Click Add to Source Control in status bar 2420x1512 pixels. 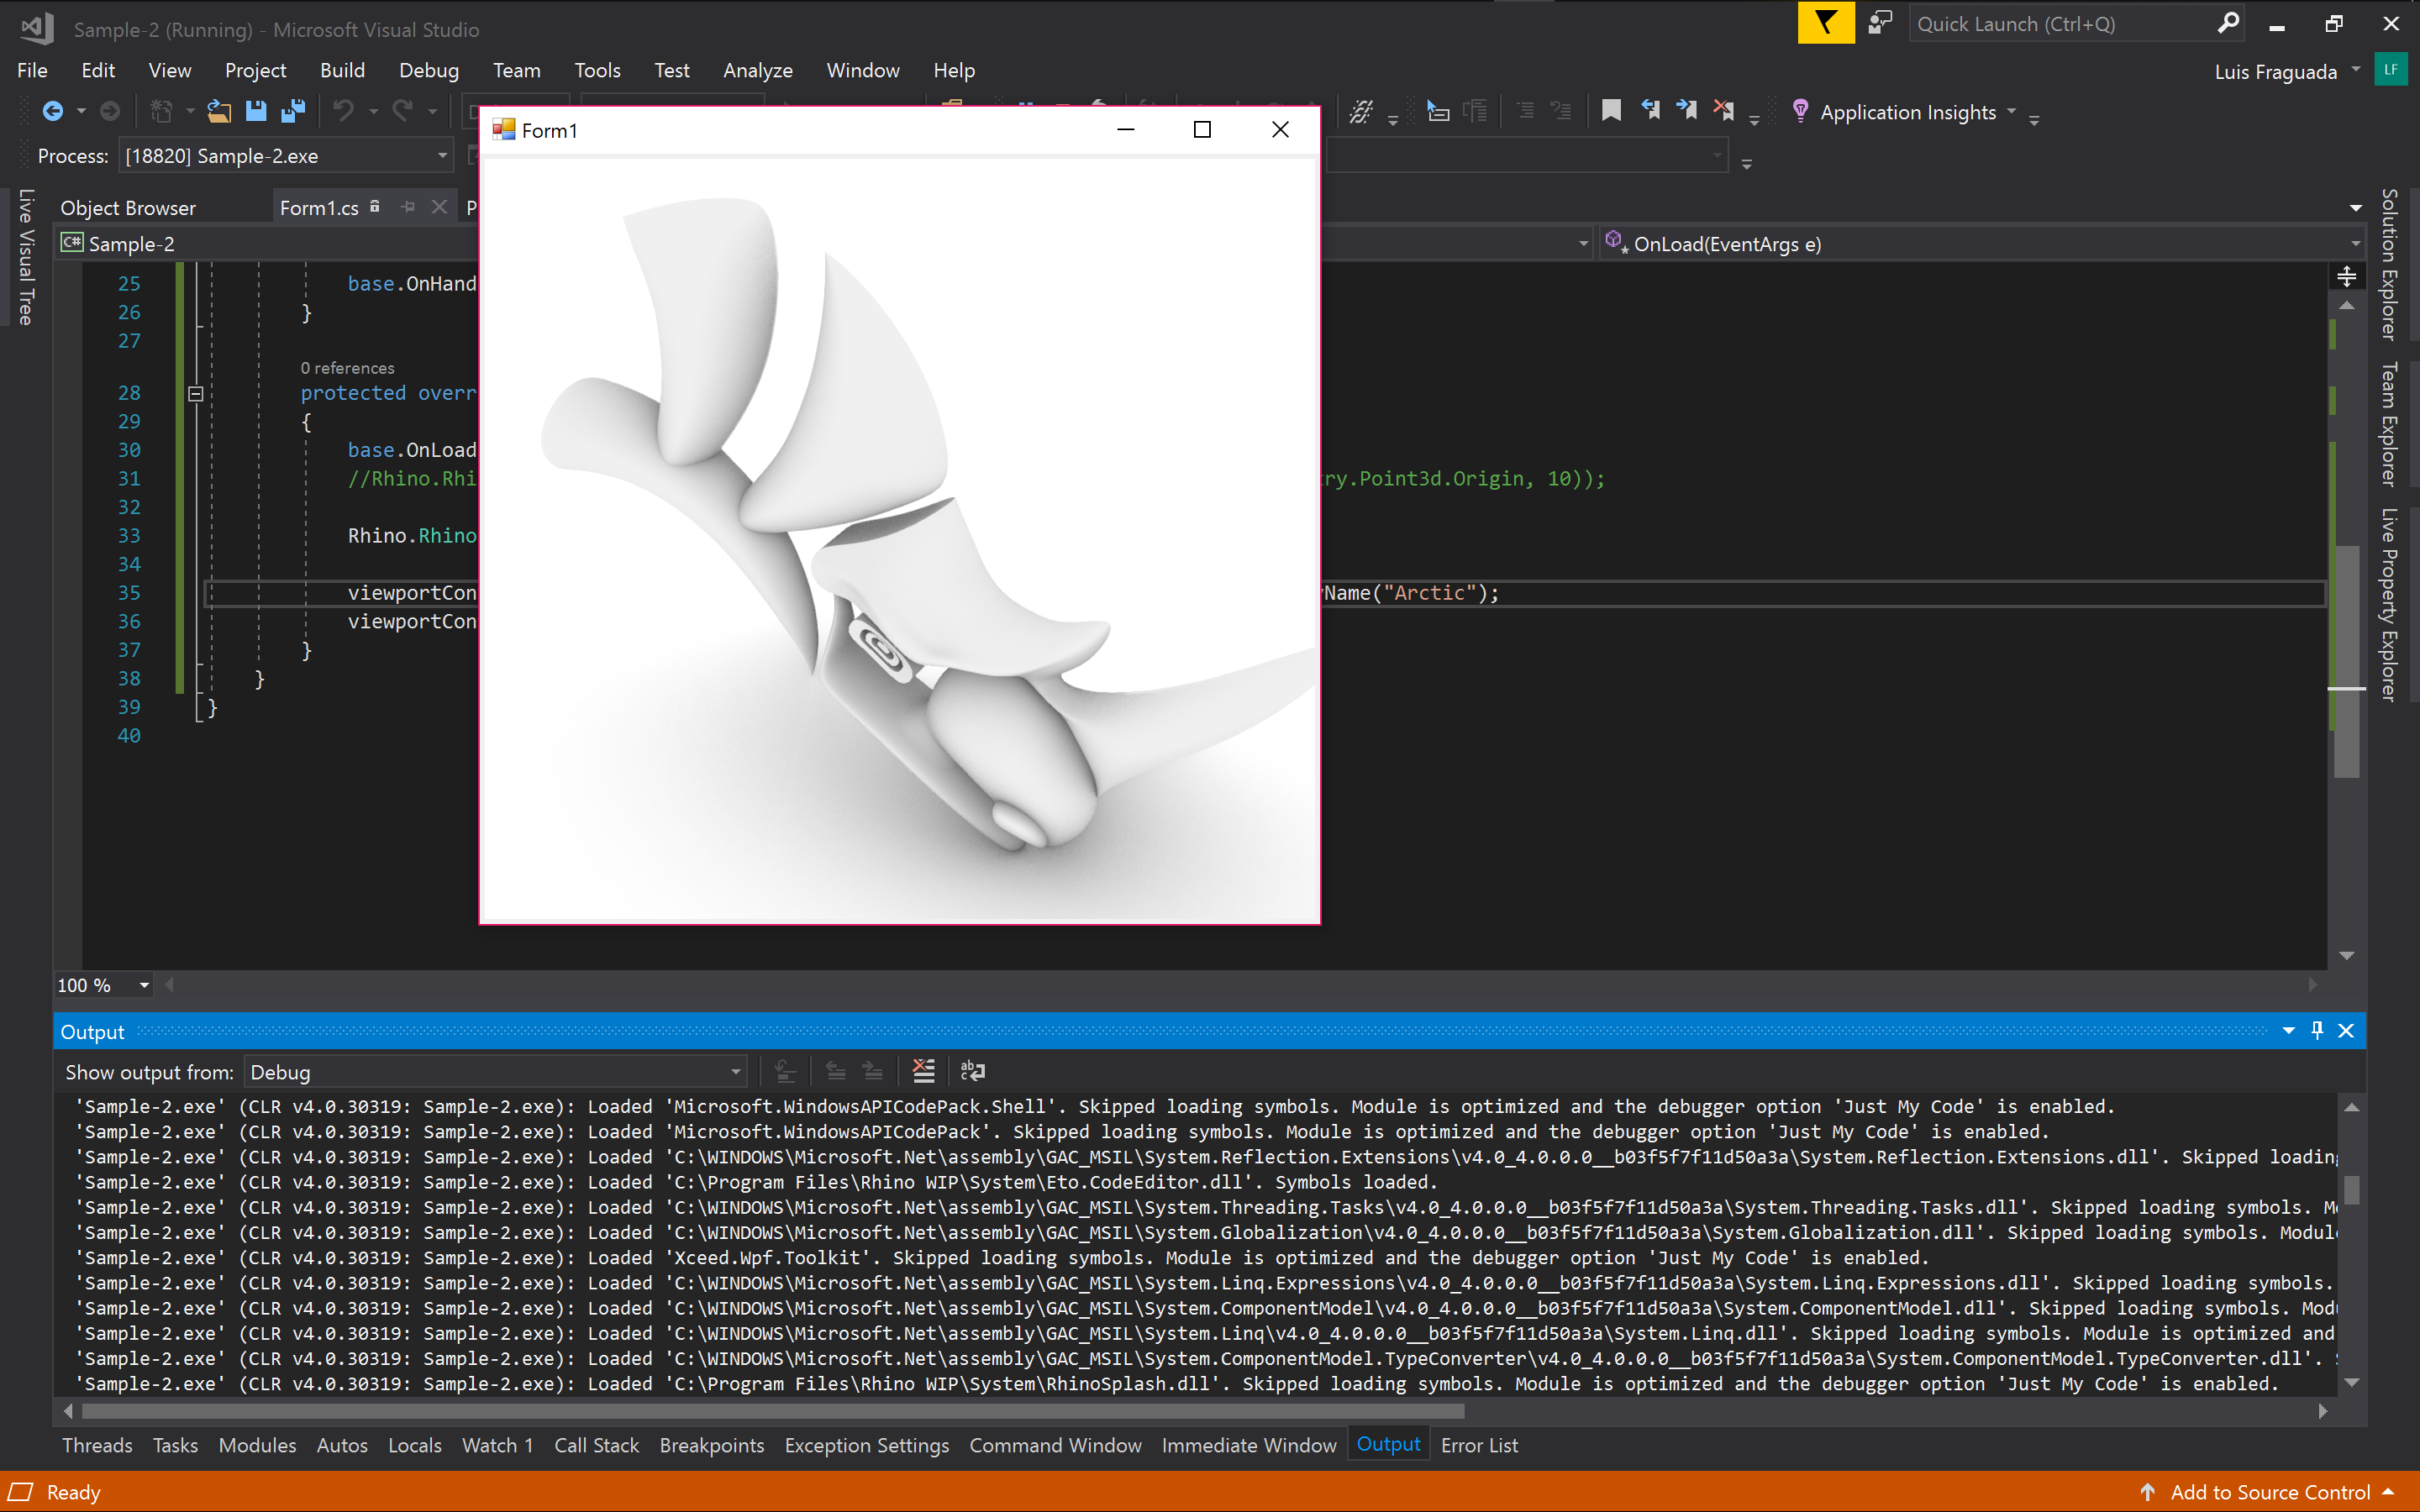(2269, 1492)
